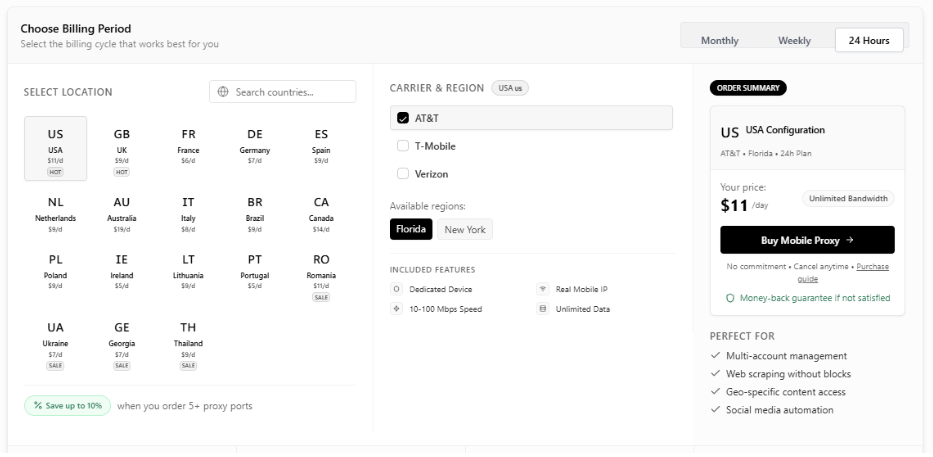Click the globe icon in search field
This screenshot has width=933, height=457.
(223, 92)
